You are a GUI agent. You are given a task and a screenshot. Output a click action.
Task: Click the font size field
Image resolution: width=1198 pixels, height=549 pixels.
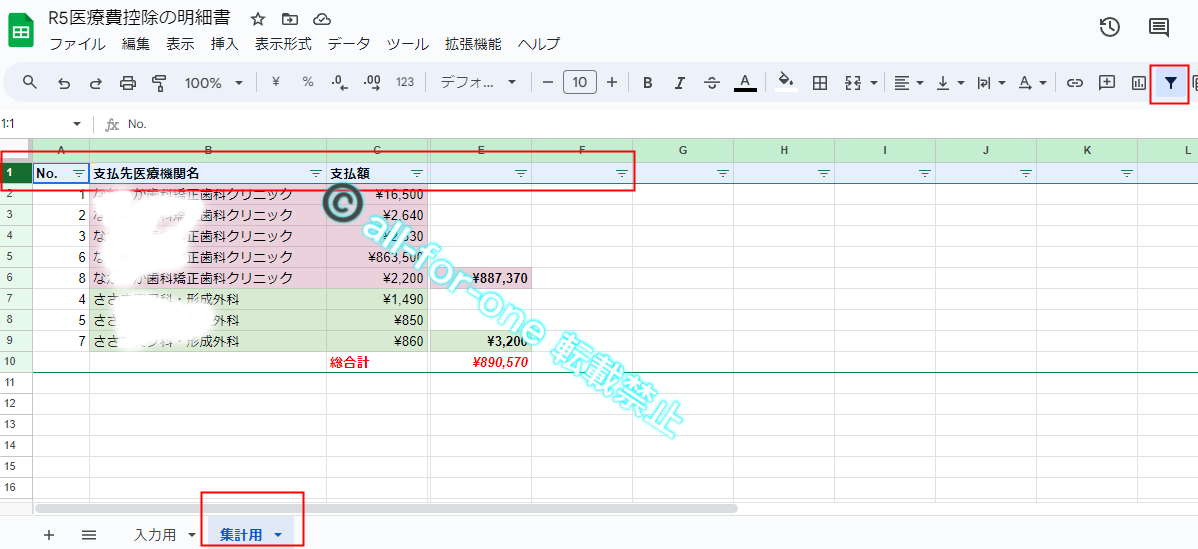(580, 82)
